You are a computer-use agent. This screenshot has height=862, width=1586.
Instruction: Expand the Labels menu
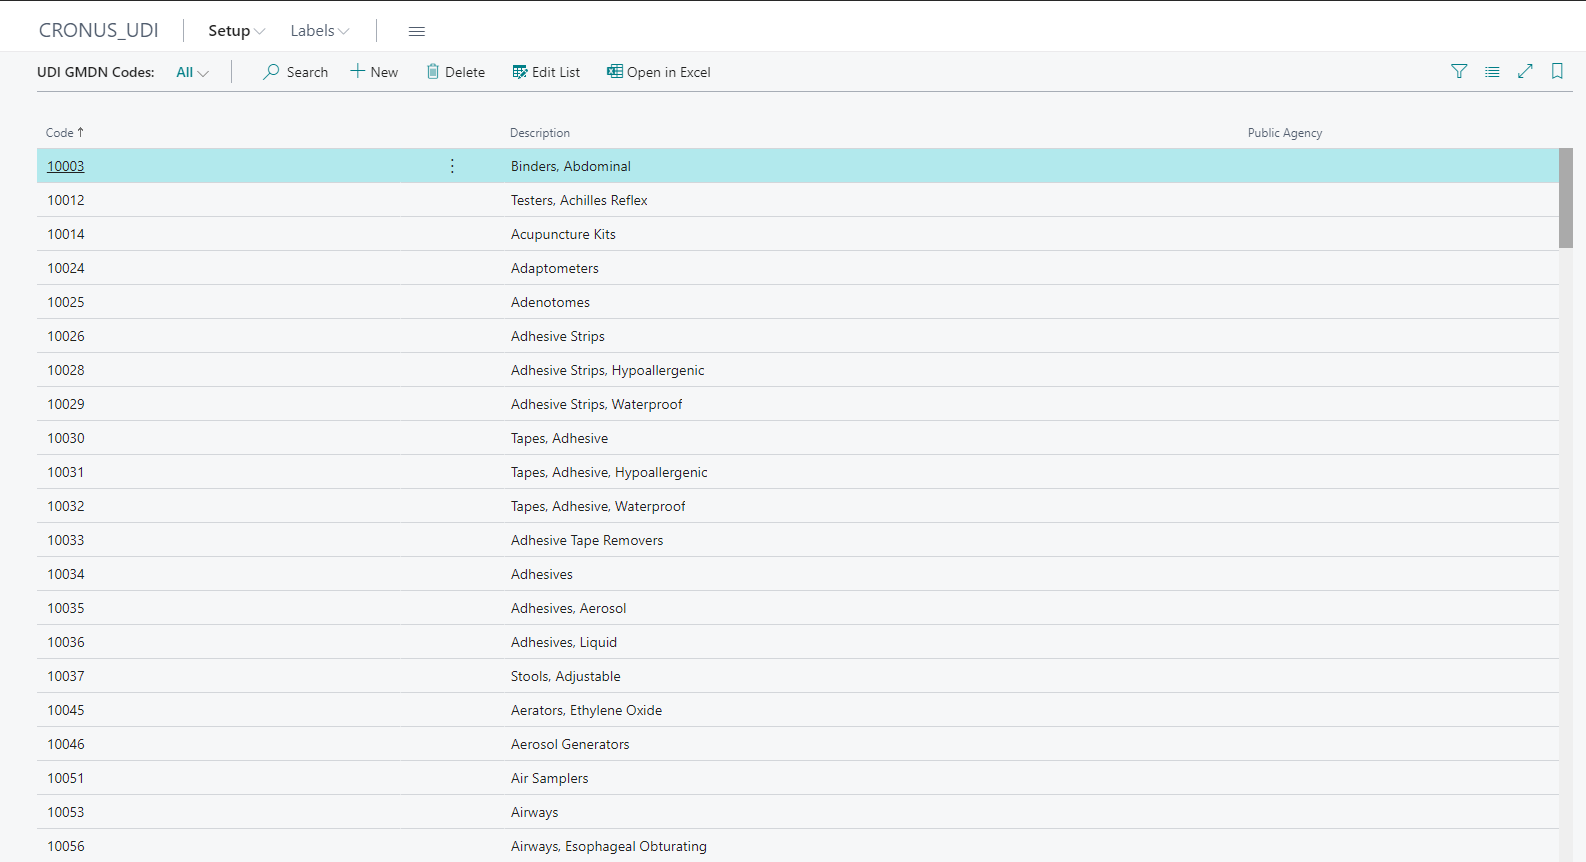tap(319, 31)
